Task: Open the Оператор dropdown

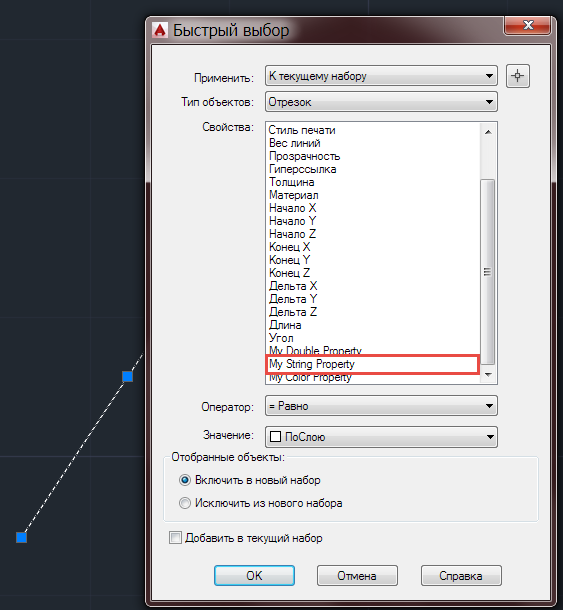Action: pyautogui.click(x=381, y=406)
